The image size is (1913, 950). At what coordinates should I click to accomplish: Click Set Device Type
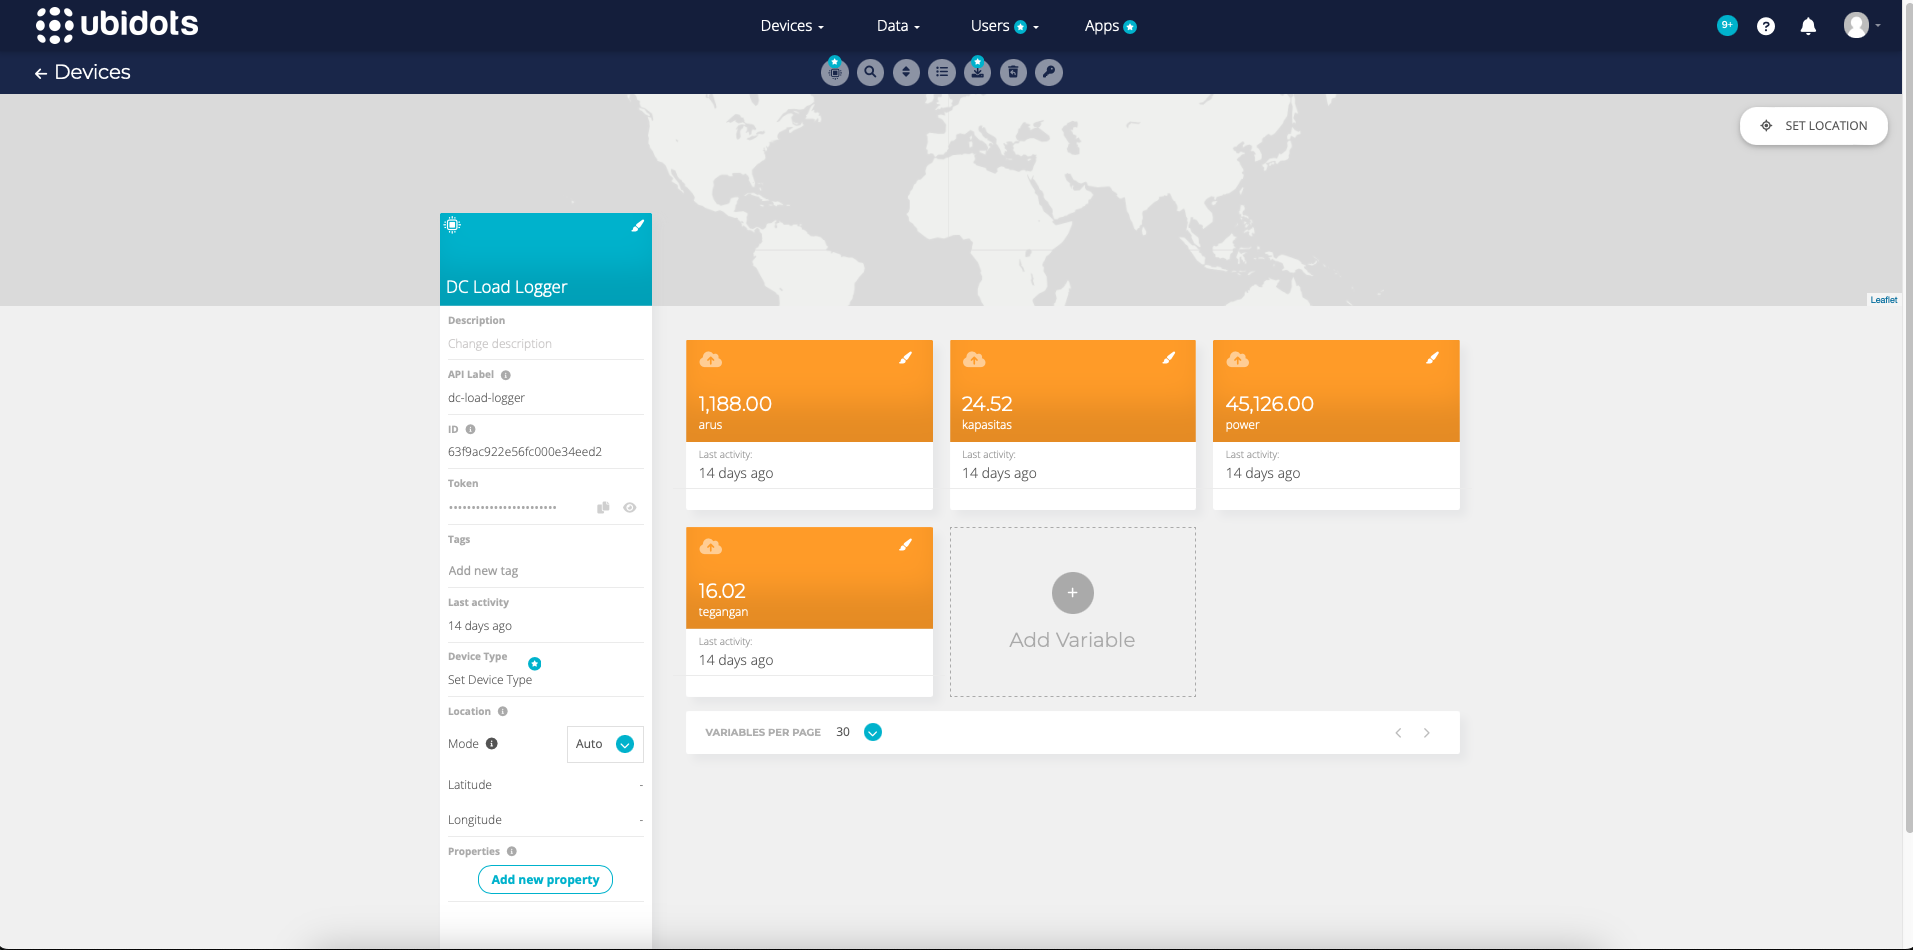coord(490,680)
